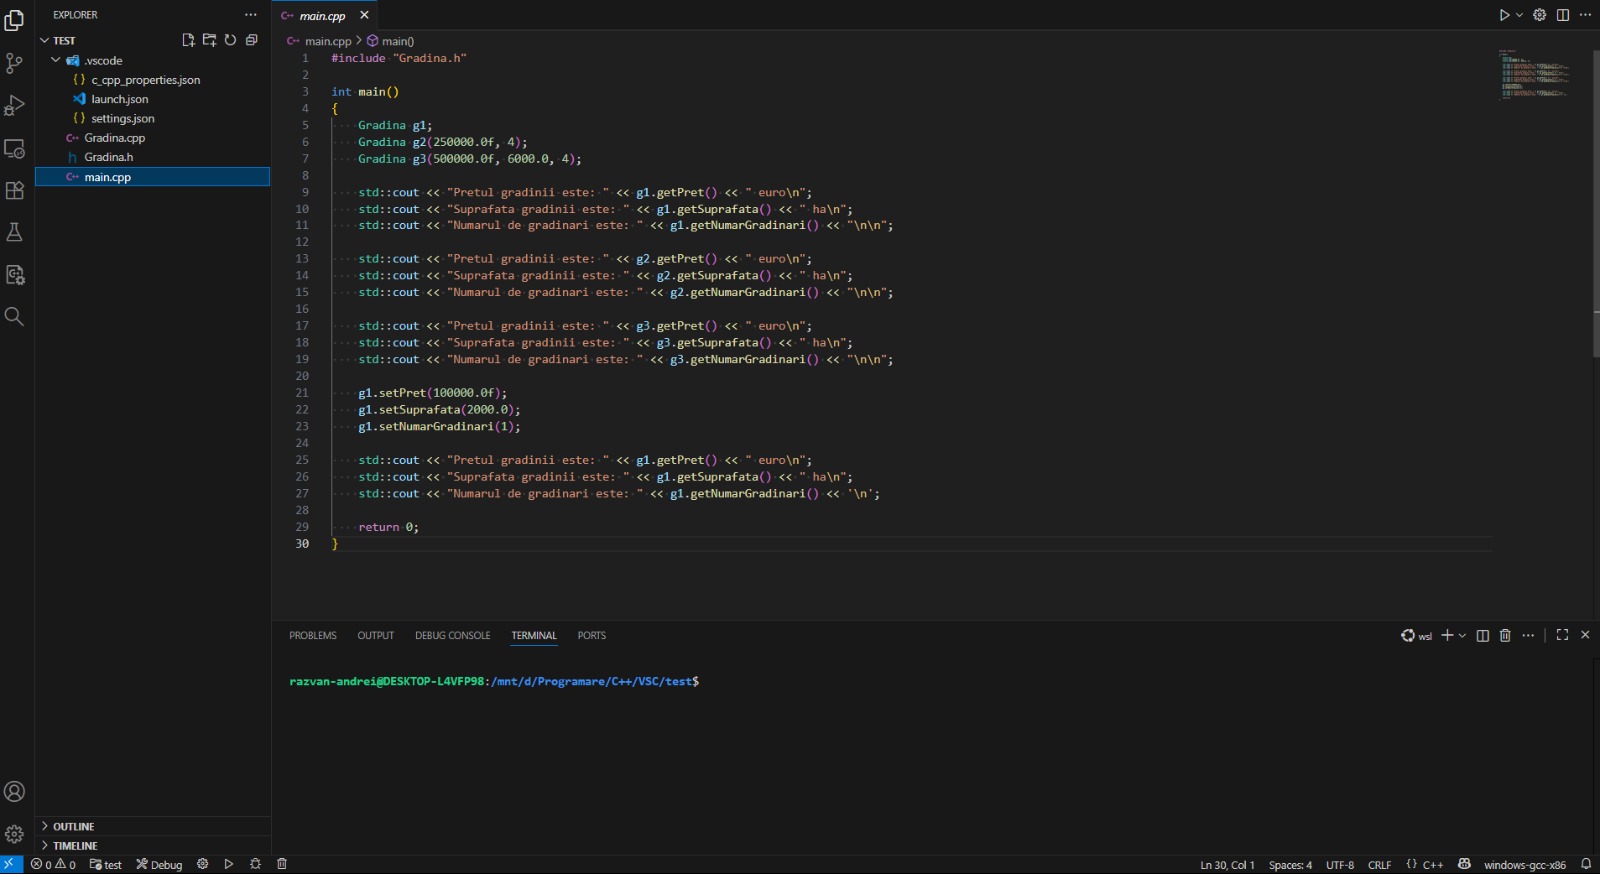The height and width of the screenshot is (874, 1600).
Task: Open the Search magnifier in activity bar
Action: click(14, 317)
